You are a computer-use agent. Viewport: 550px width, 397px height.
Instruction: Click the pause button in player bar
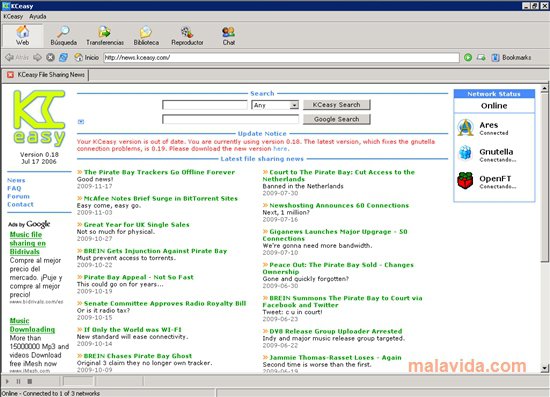coord(19,381)
